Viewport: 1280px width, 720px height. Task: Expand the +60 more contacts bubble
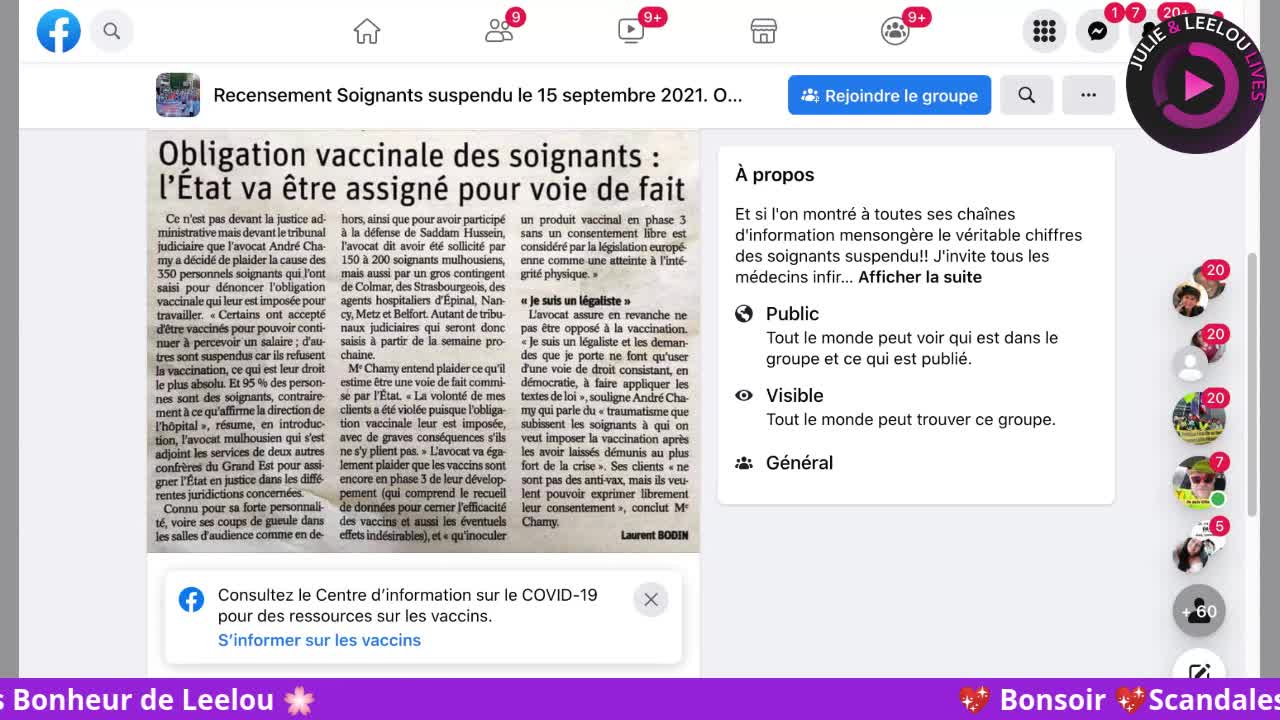click(x=1199, y=611)
